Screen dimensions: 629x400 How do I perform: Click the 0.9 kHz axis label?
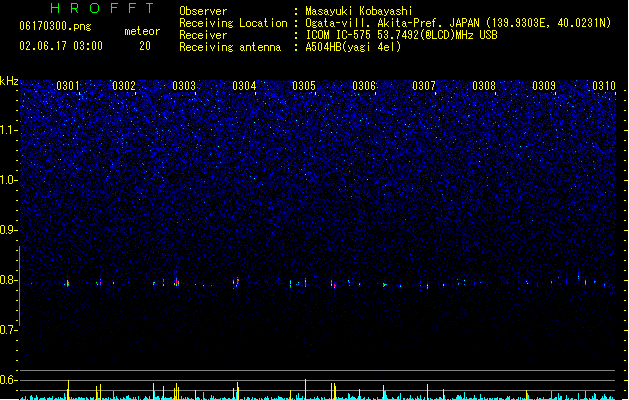(8, 230)
